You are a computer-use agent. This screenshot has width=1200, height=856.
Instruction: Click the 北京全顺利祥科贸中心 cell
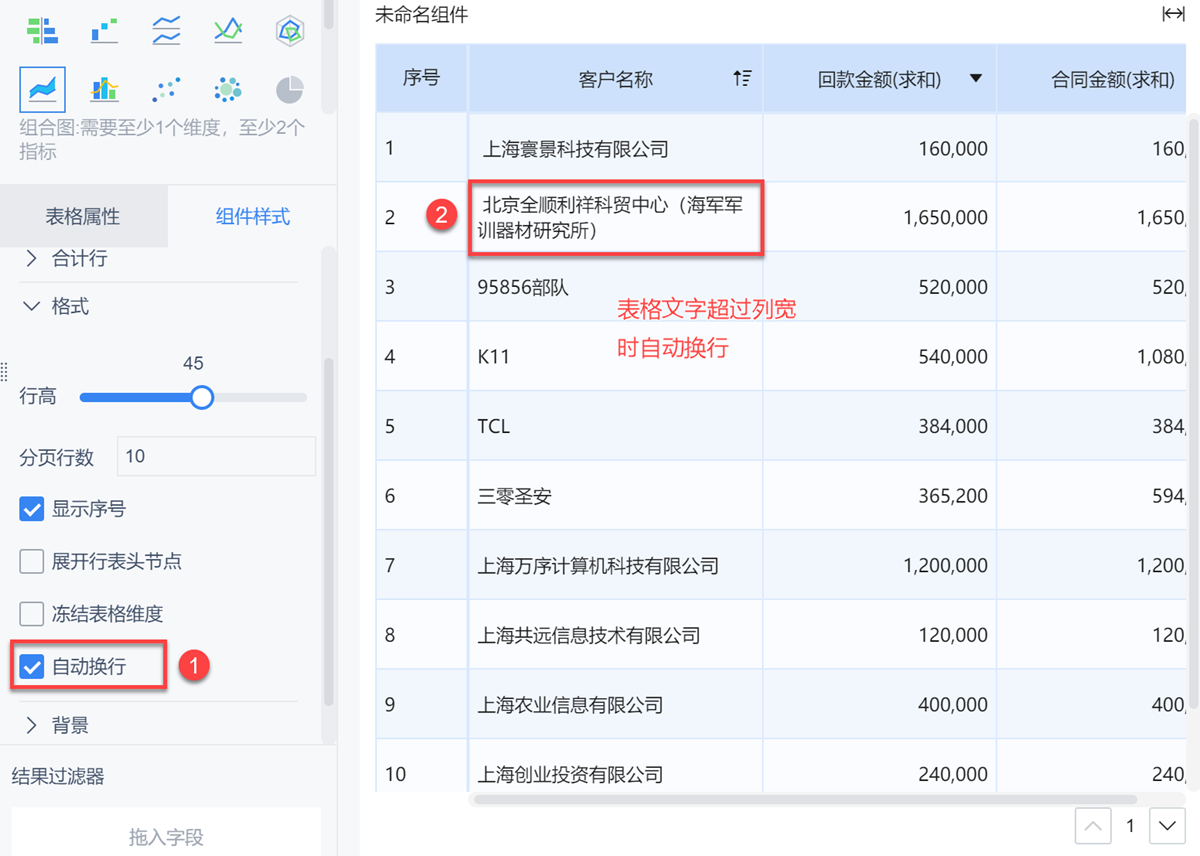click(x=615, y=217)
